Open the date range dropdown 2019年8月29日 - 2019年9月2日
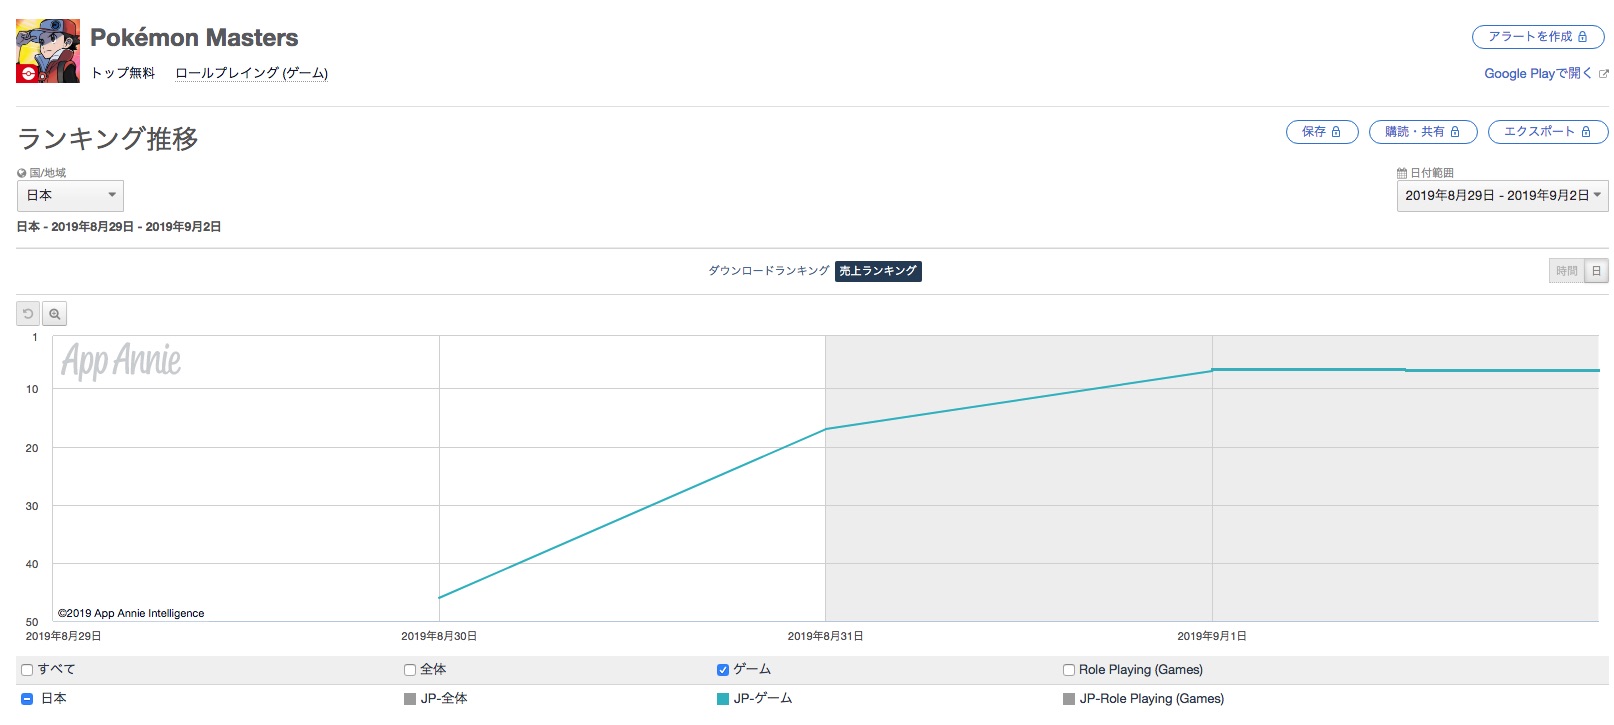Viewport: 1614px width, 725px height. (x=1502, y=195)
